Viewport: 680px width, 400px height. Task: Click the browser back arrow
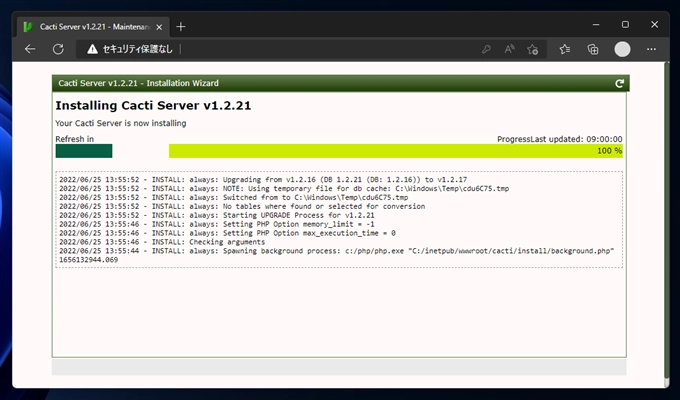[30, 49]
